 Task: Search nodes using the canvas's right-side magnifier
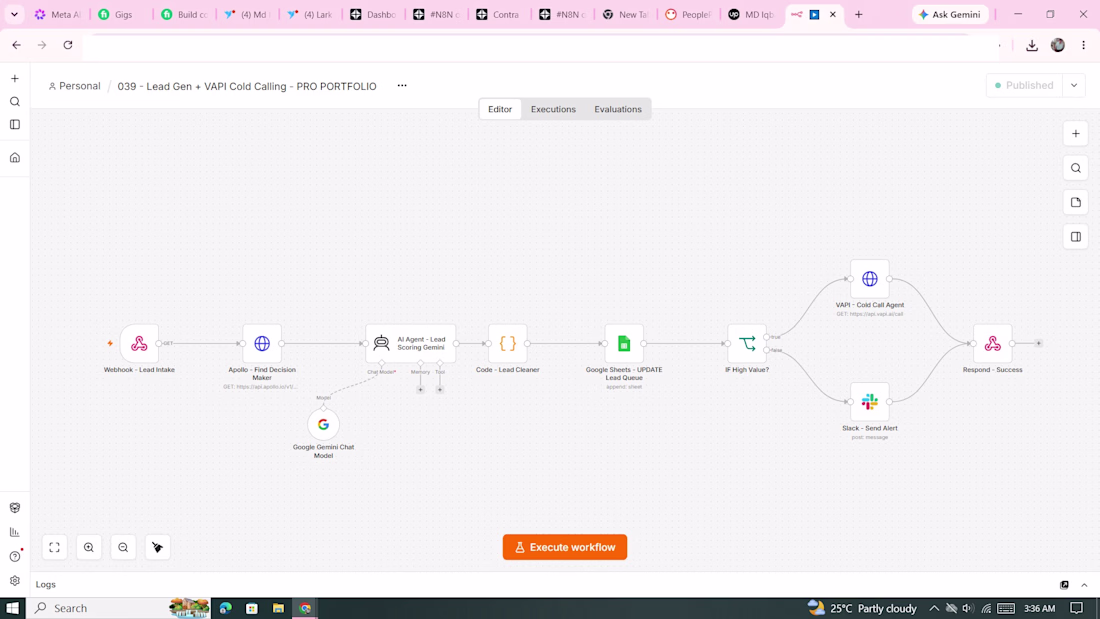click(1075, 168)
